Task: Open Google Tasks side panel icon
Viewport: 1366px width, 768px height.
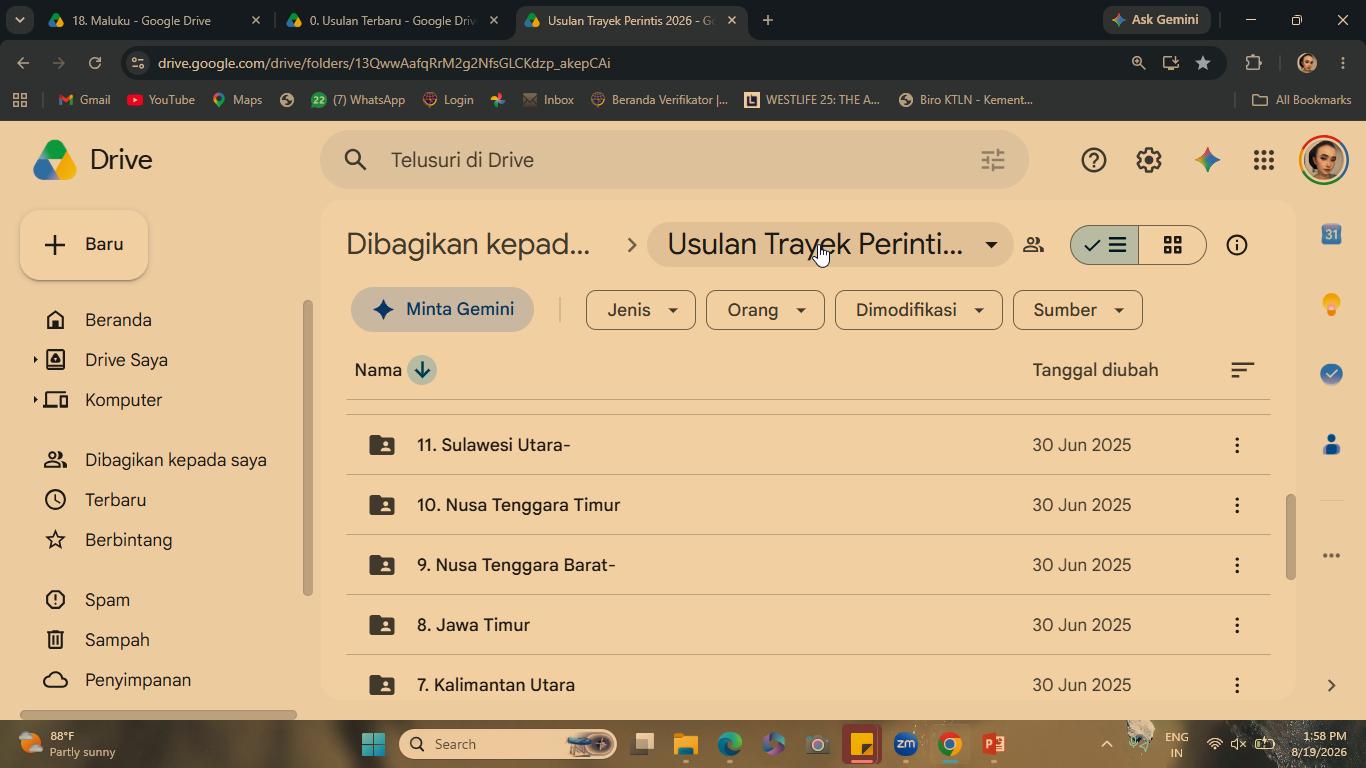Action: 1331,373
